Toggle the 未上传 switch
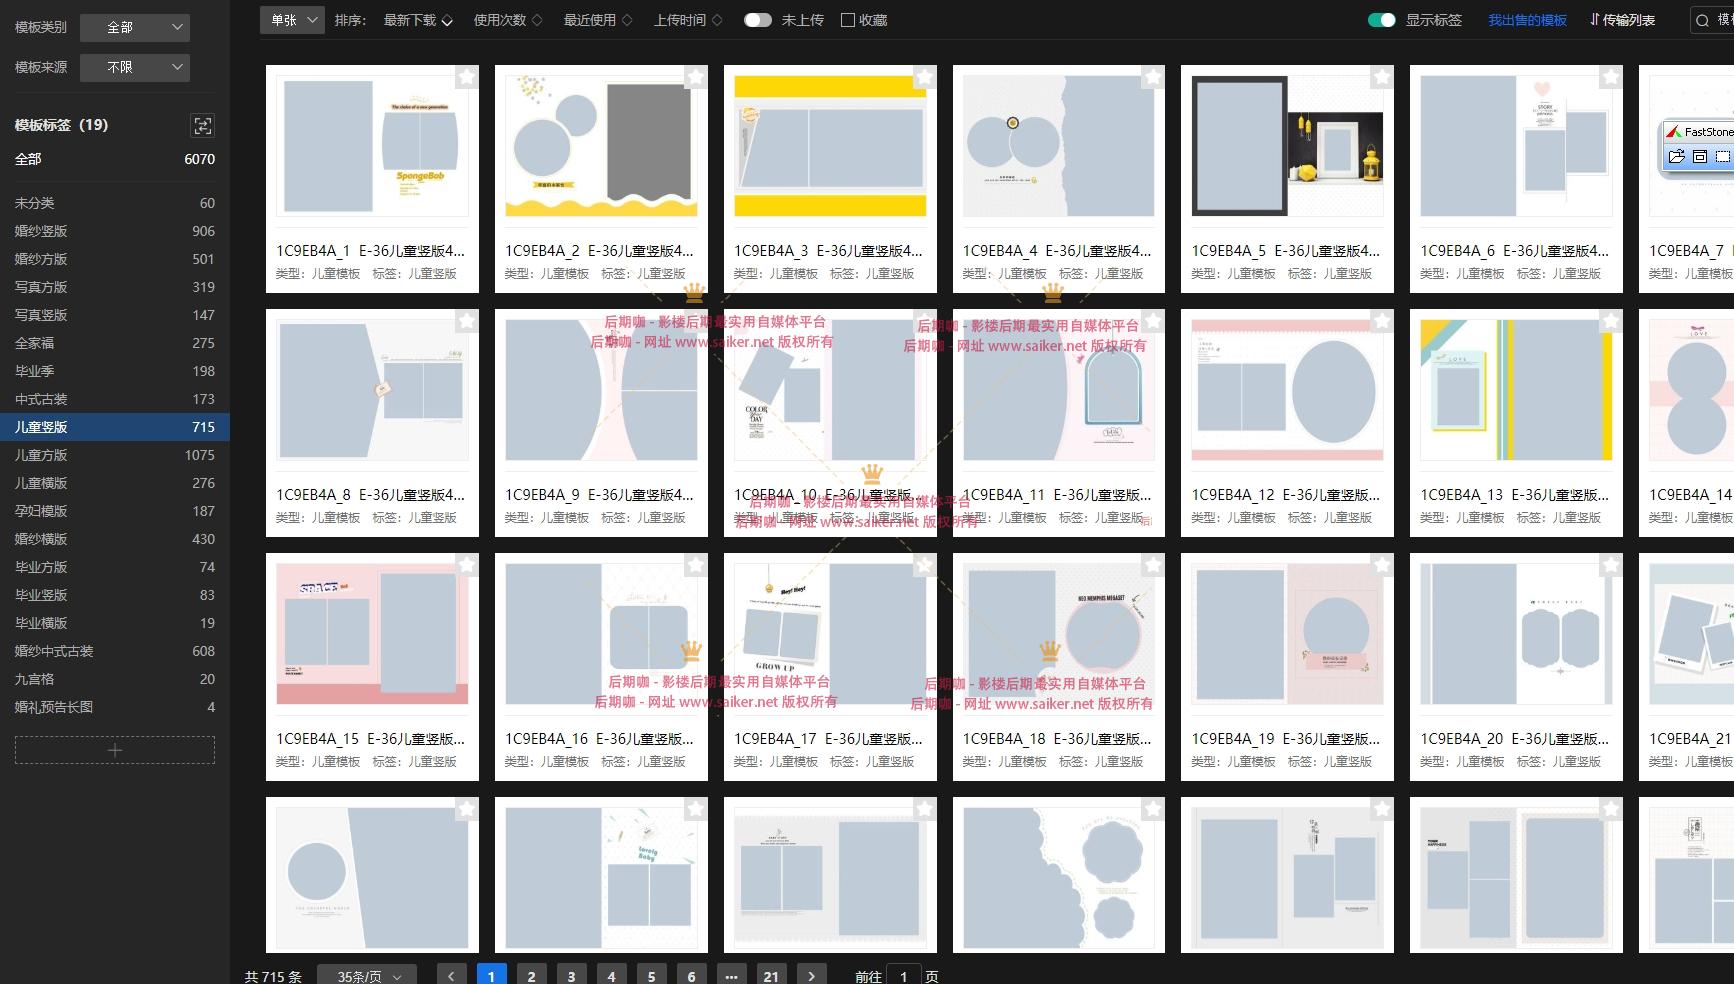 tap(758, 20)
